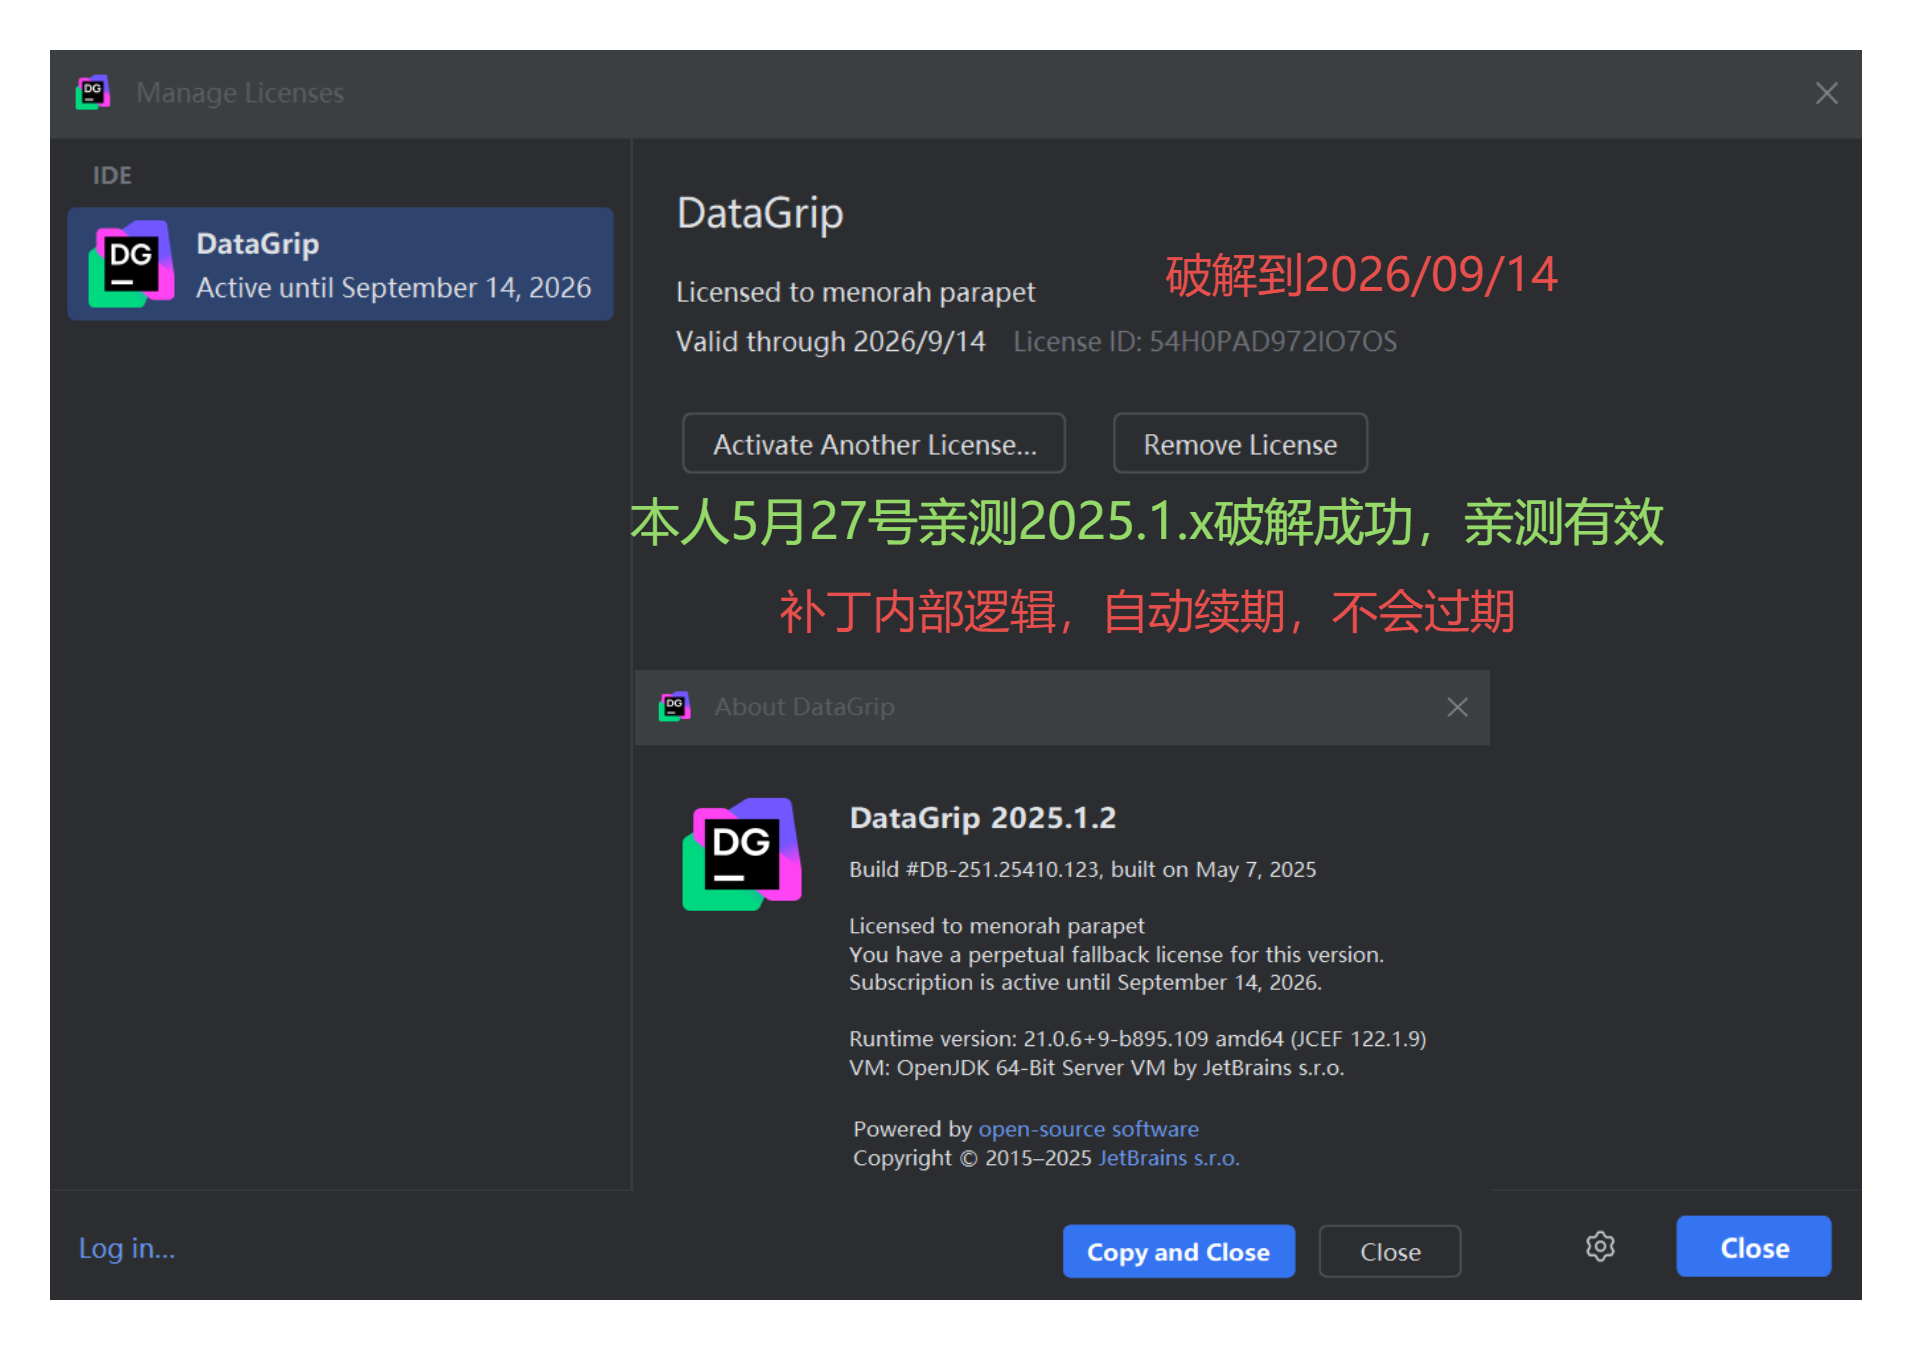Click the Copyright © 2015–2025 text

point(972,1158)
